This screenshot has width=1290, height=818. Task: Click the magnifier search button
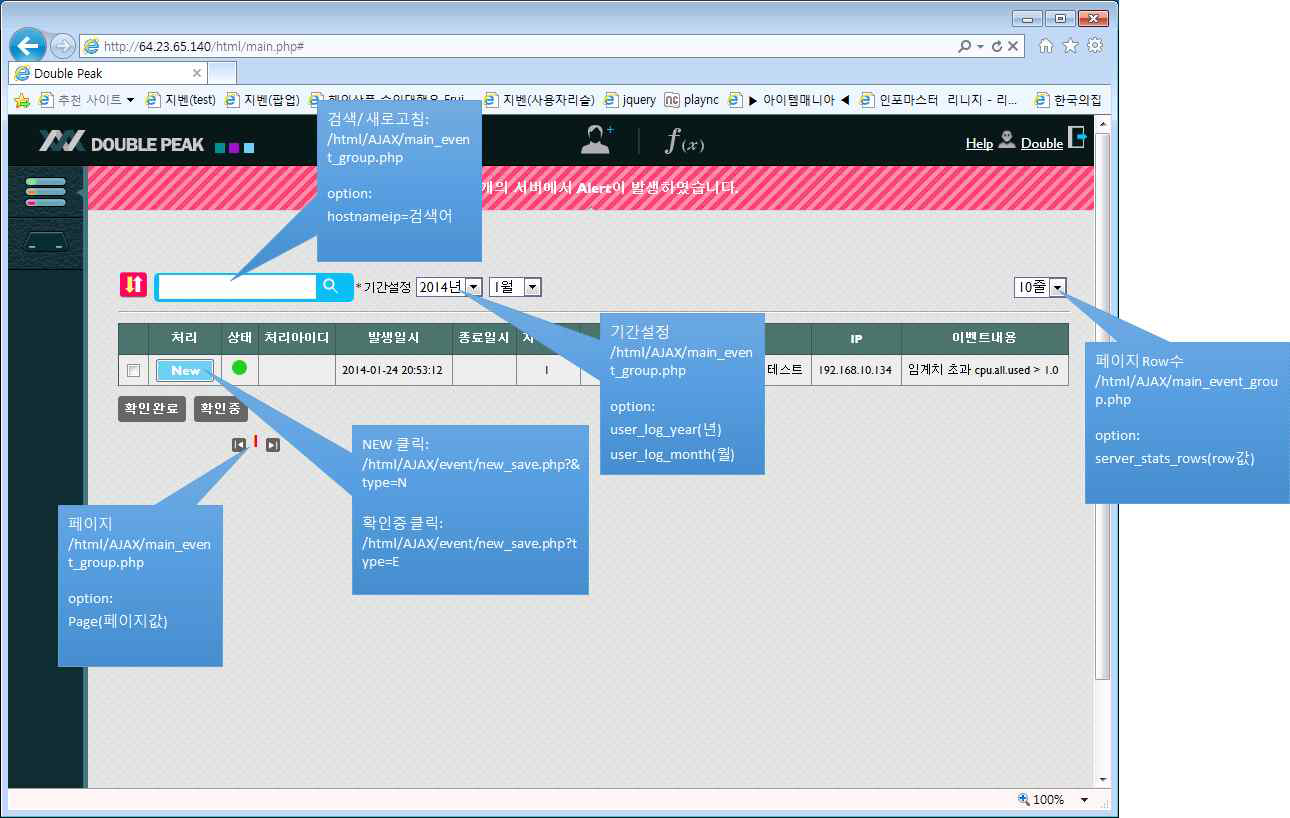coord(331,287)
